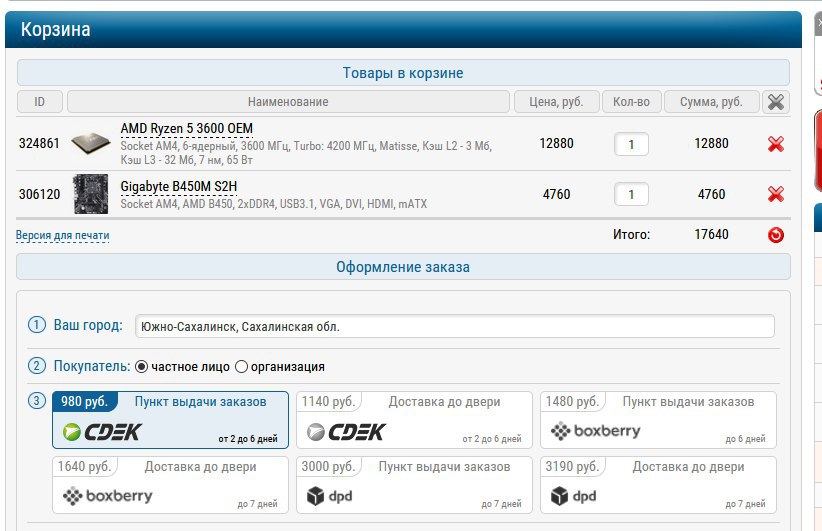The width and height of the screenshot is (822, 531).
Task: Choose Boxberry door delivery for 1640 руб.
Action: pyautogui.click(x=170, y=485)
